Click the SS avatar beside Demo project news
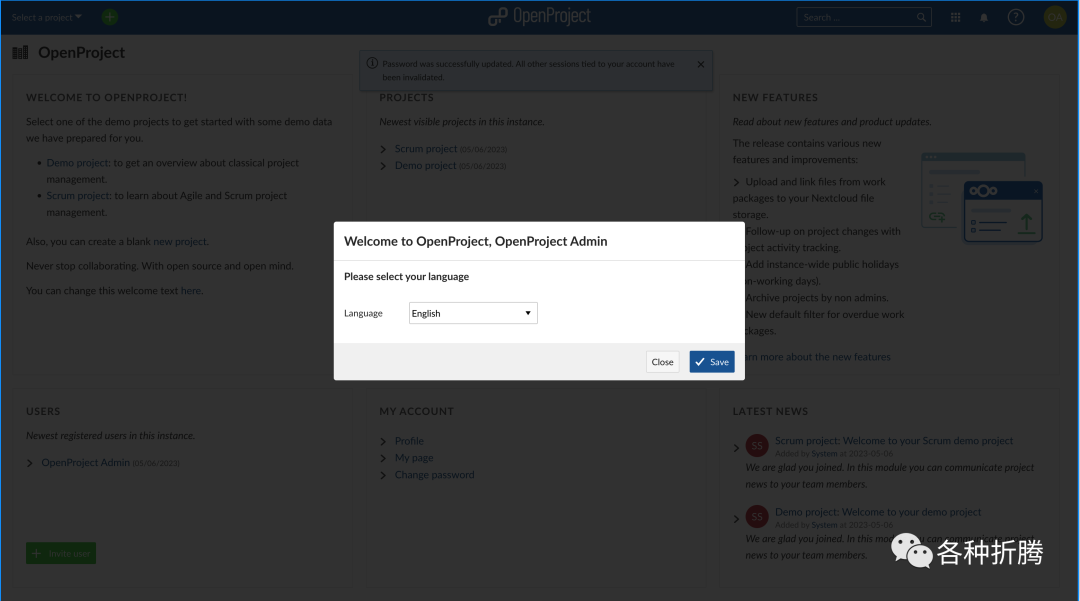Image resolution: width=1080 pixels, height=601 pixels. (757, 516)
